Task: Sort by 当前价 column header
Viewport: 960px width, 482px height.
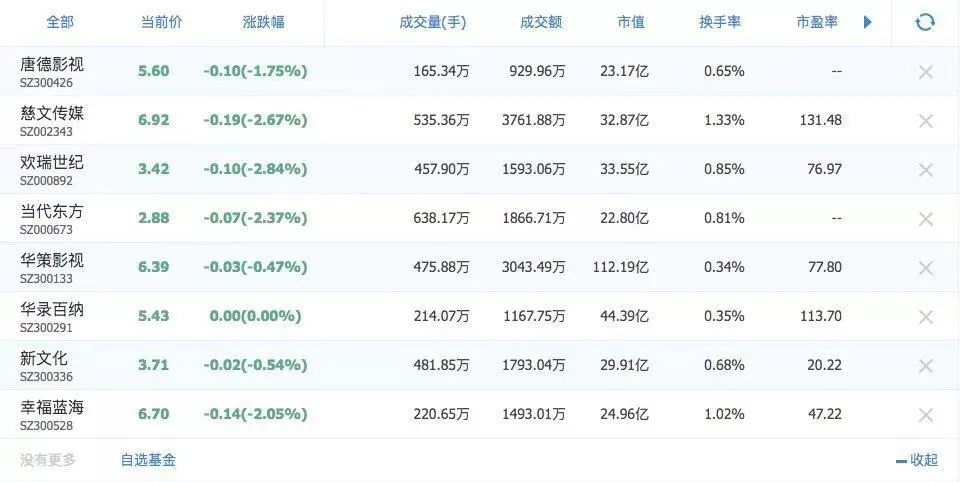Action: (x=162, y=22)
